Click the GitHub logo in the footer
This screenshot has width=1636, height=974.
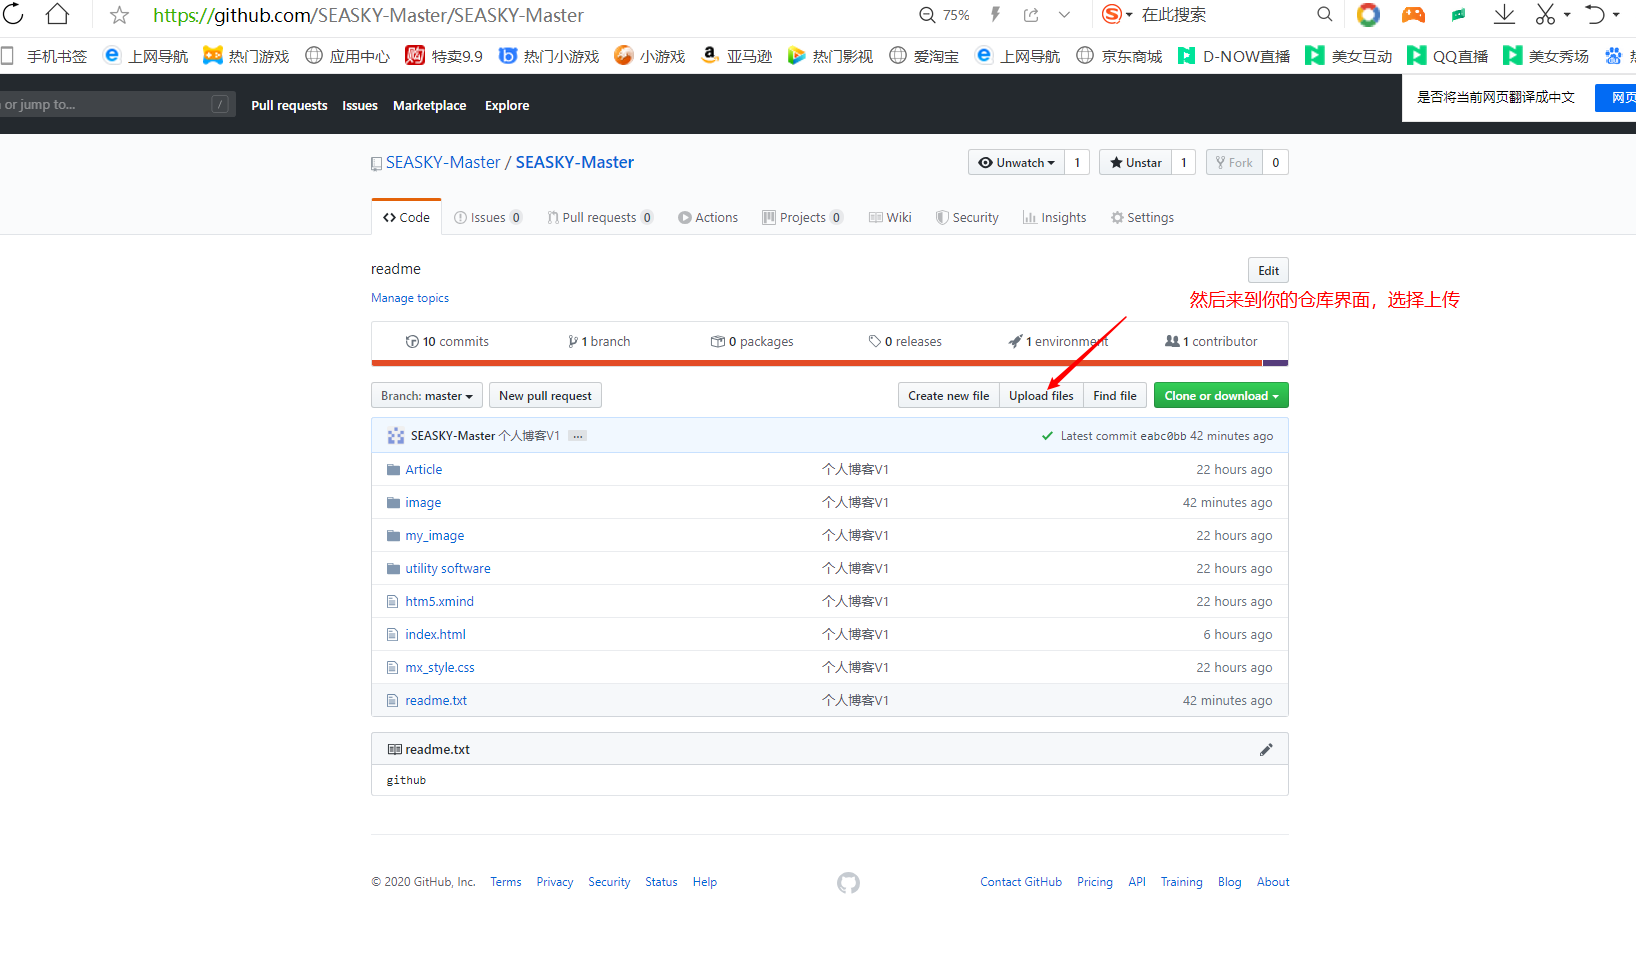click(848, 882)
